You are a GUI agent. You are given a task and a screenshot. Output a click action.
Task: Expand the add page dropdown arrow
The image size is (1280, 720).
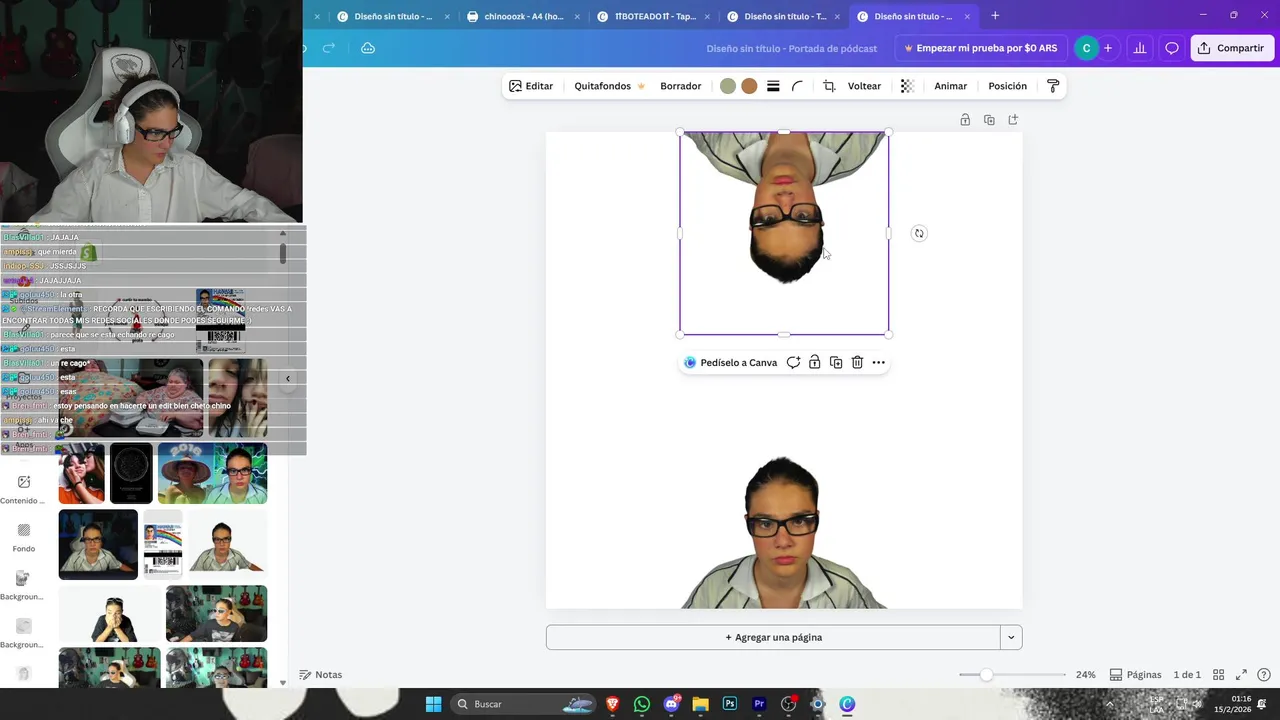[1011, 637]
